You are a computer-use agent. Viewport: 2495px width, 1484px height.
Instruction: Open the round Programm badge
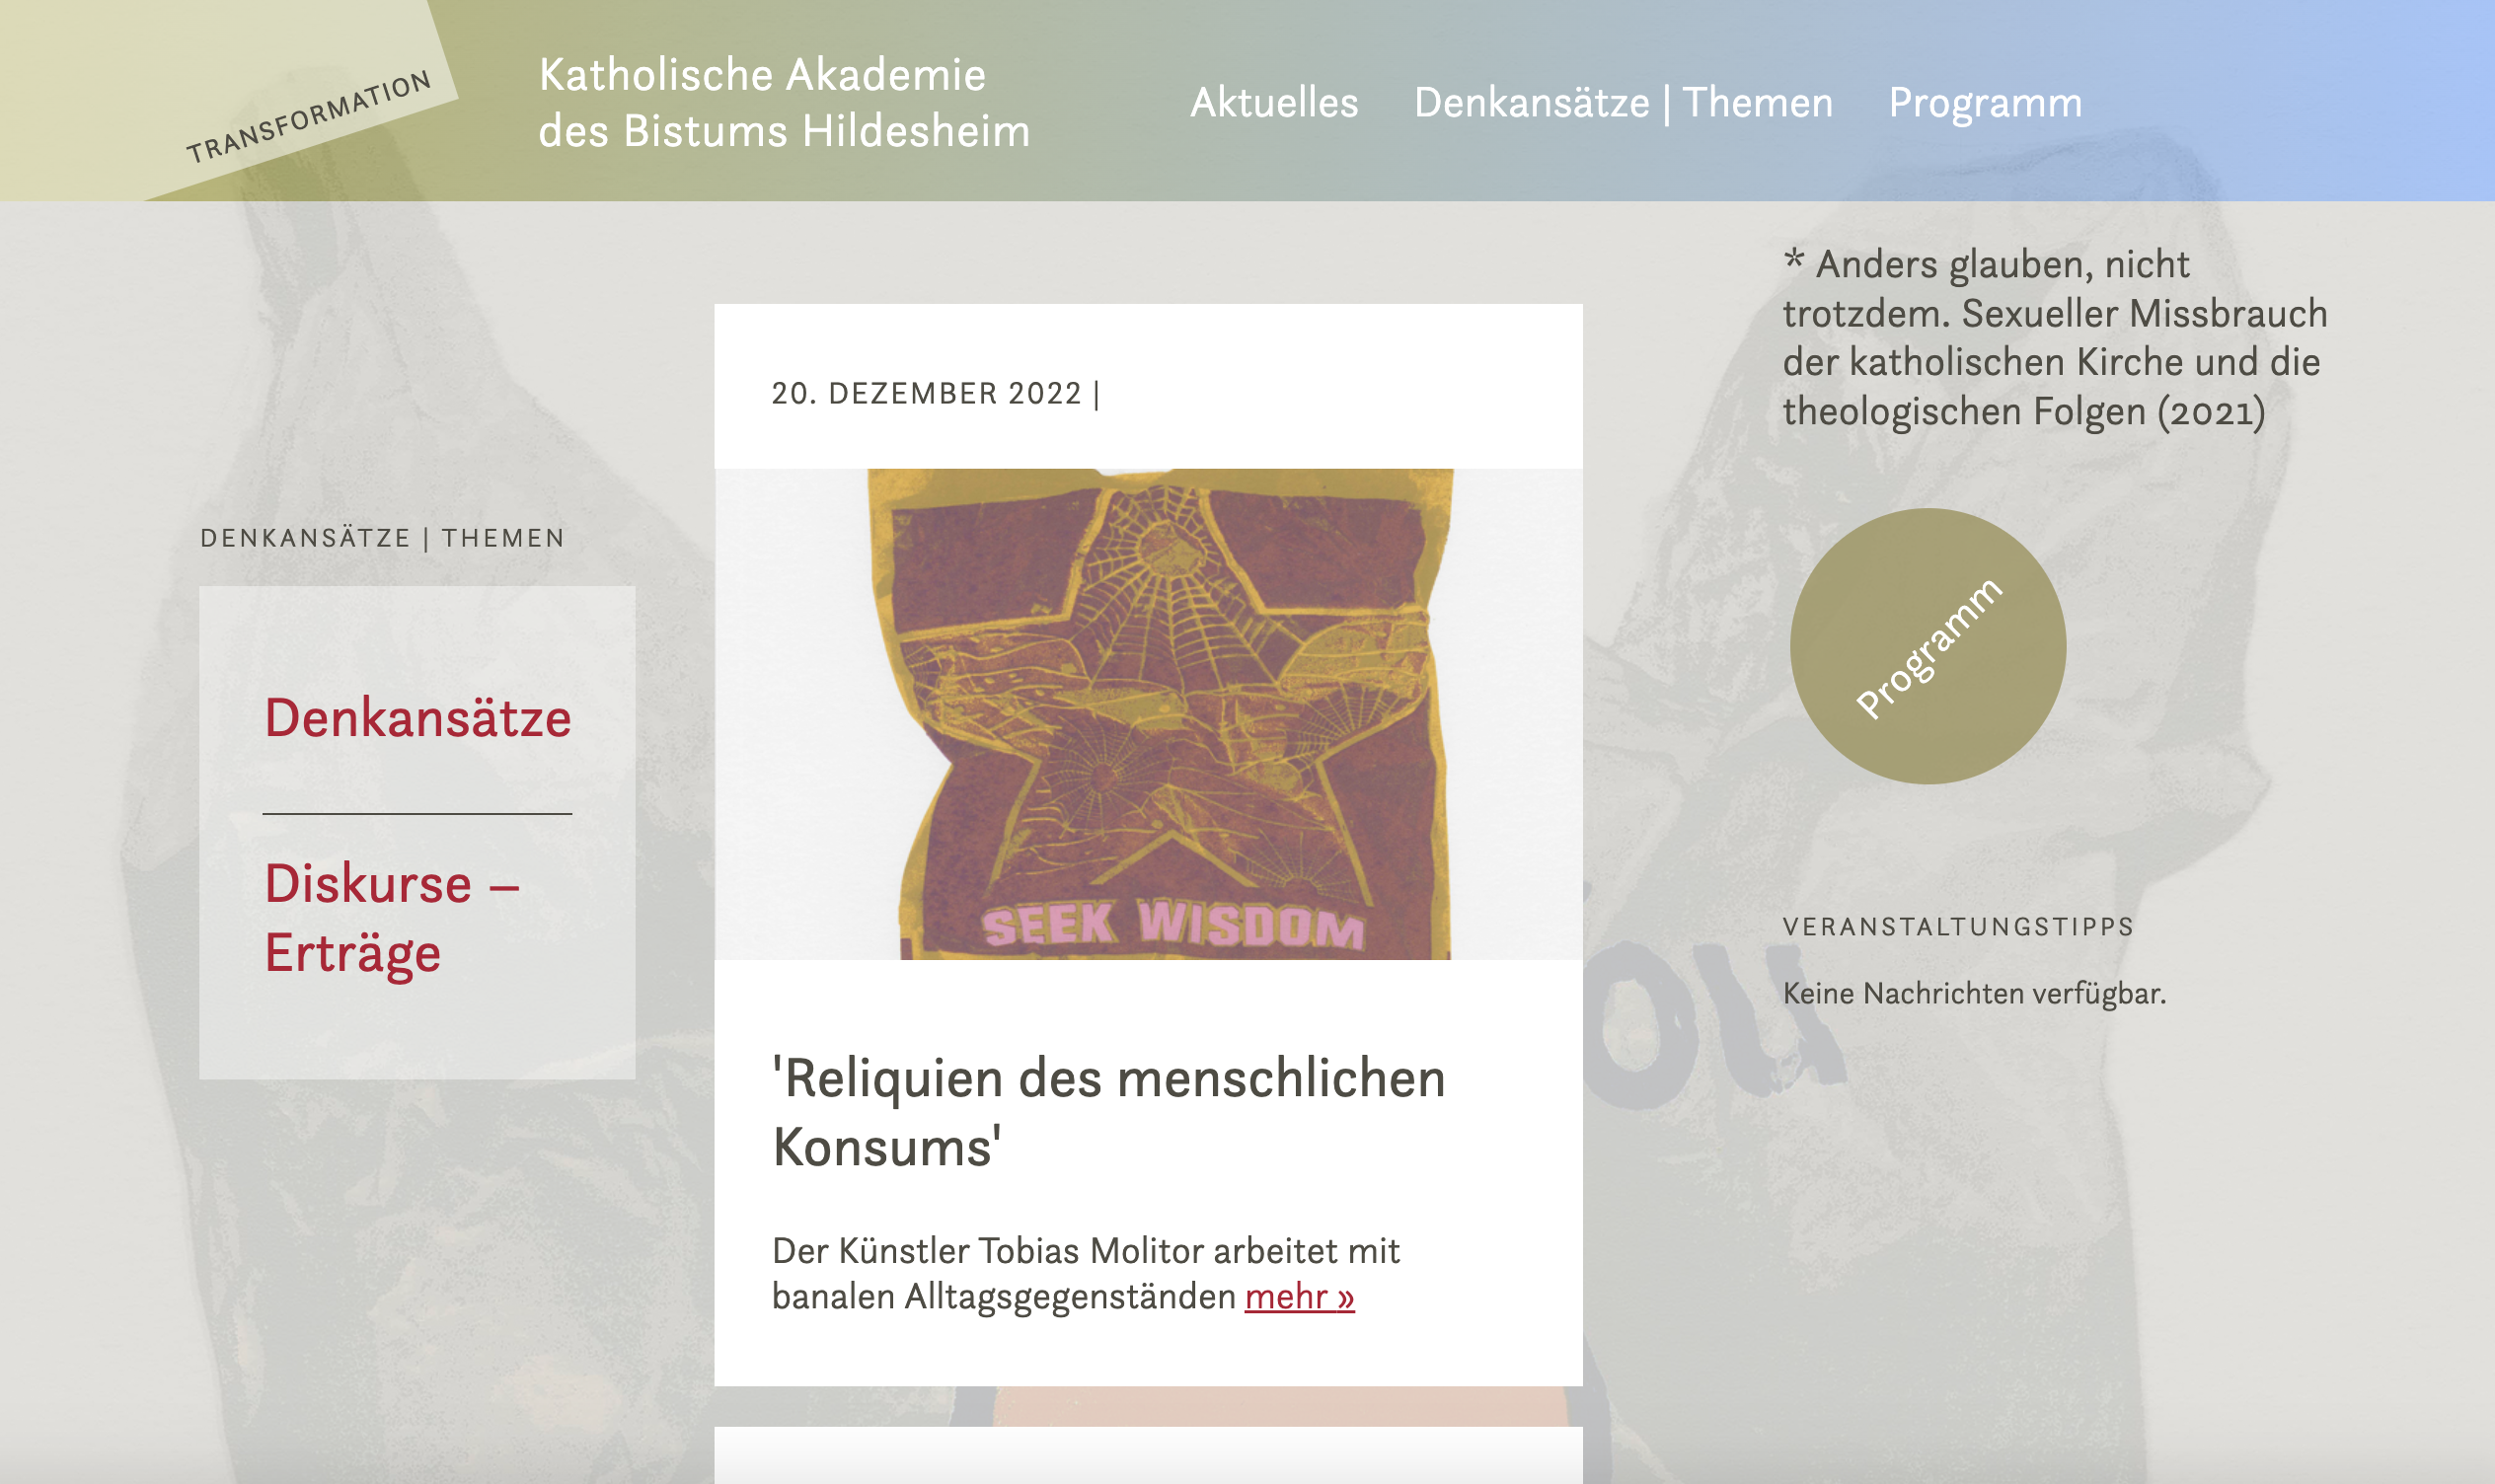pos(1928,646)
